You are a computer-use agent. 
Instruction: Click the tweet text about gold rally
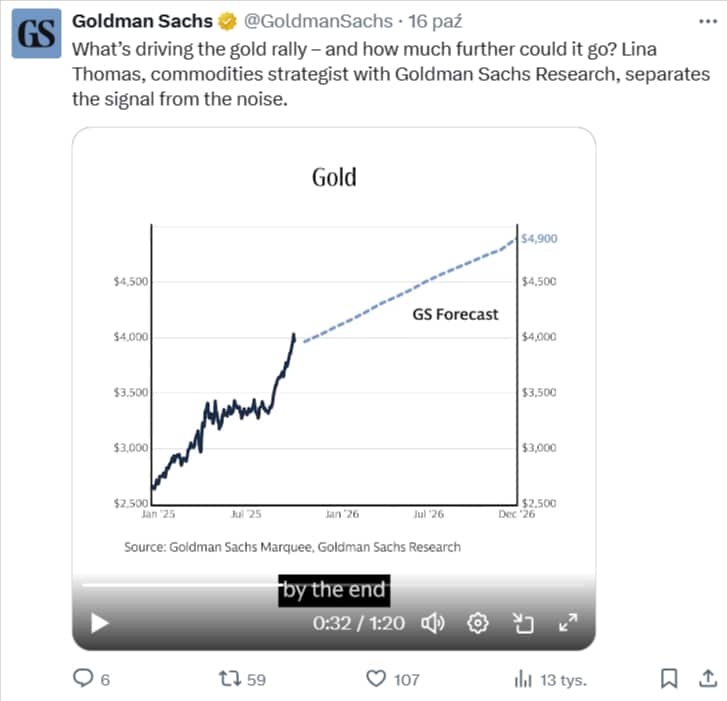tap(390, 75)
